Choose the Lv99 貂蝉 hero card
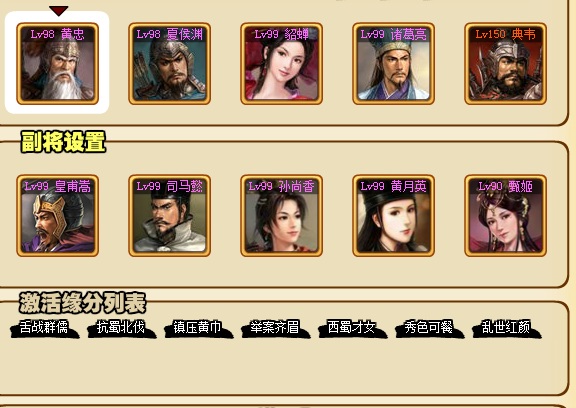576x408 pixels. [x=281, y=64]
